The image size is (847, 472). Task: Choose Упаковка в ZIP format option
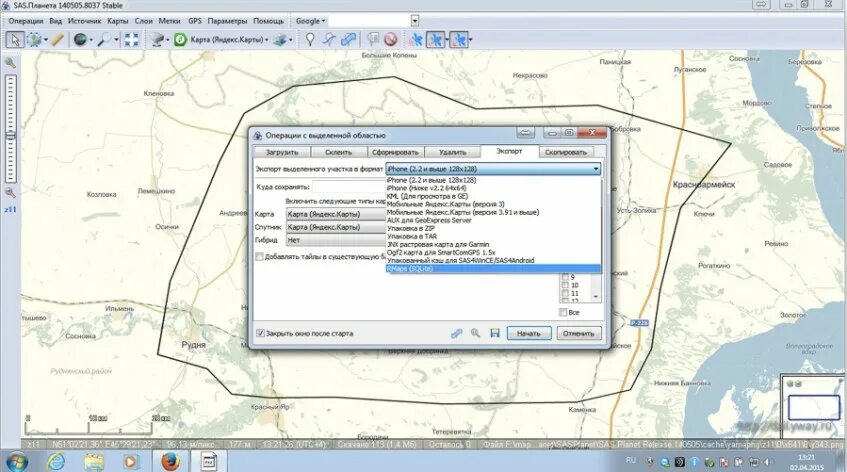(x=493, y=228)
